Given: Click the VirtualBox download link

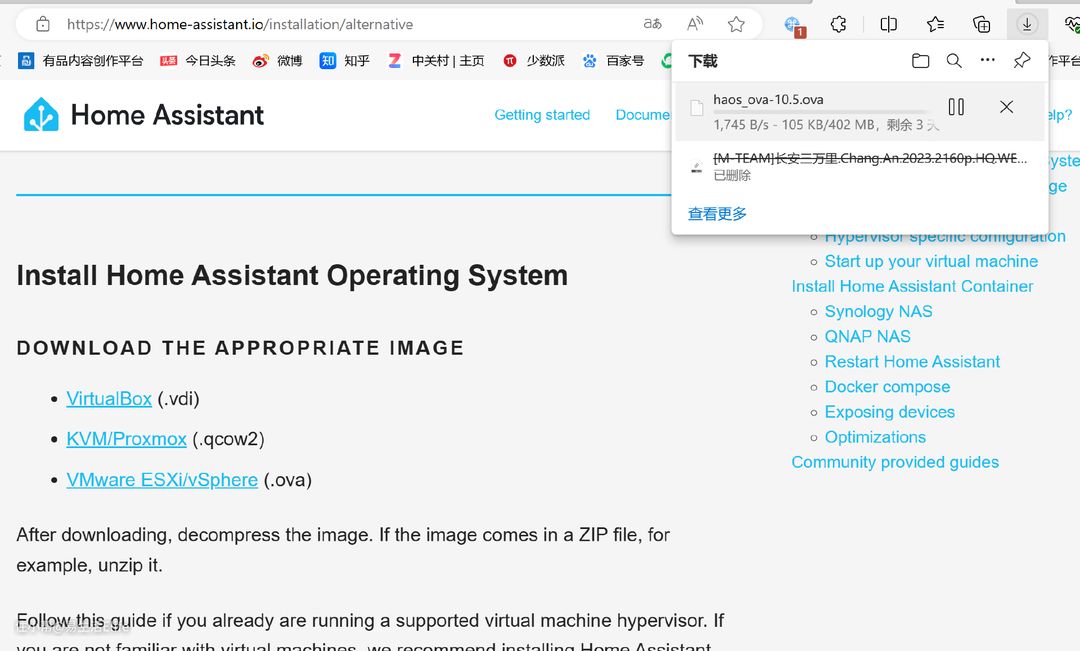Looking at the screenshot, I should [x=109, y=399].
